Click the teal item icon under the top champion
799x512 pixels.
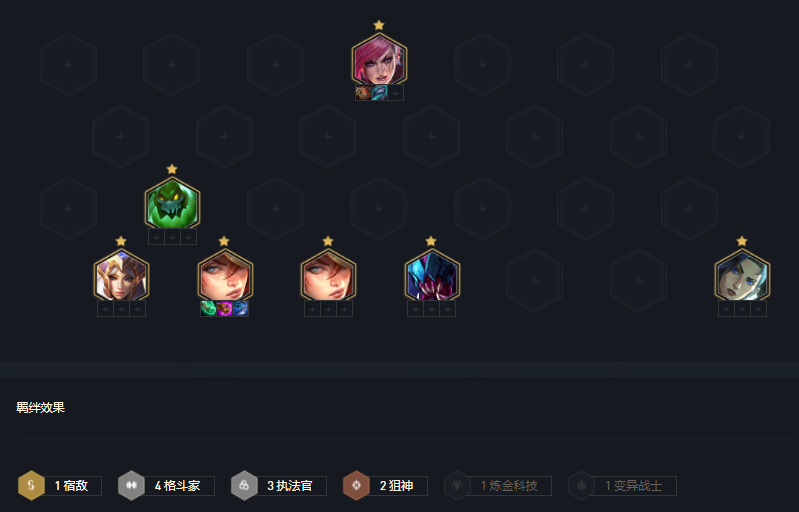click(380, 93)
